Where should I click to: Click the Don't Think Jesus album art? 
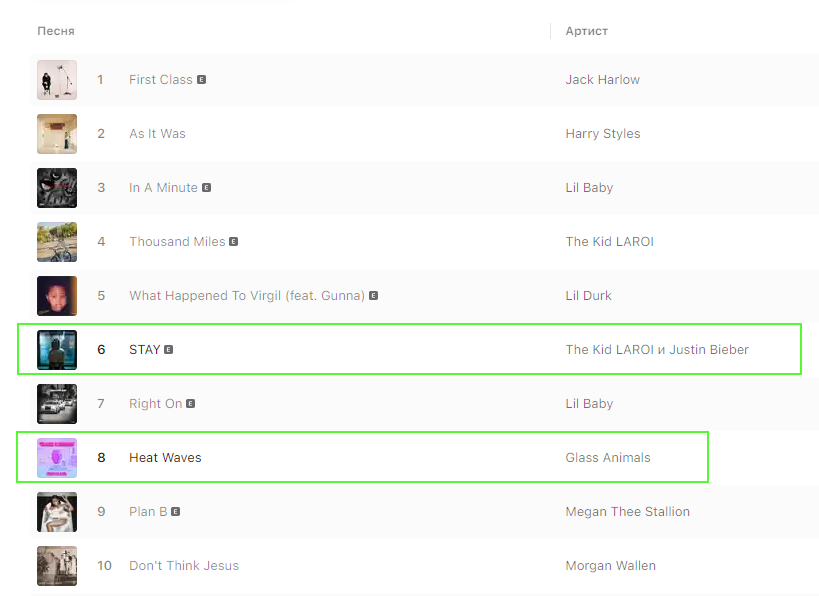coord(57,566)
